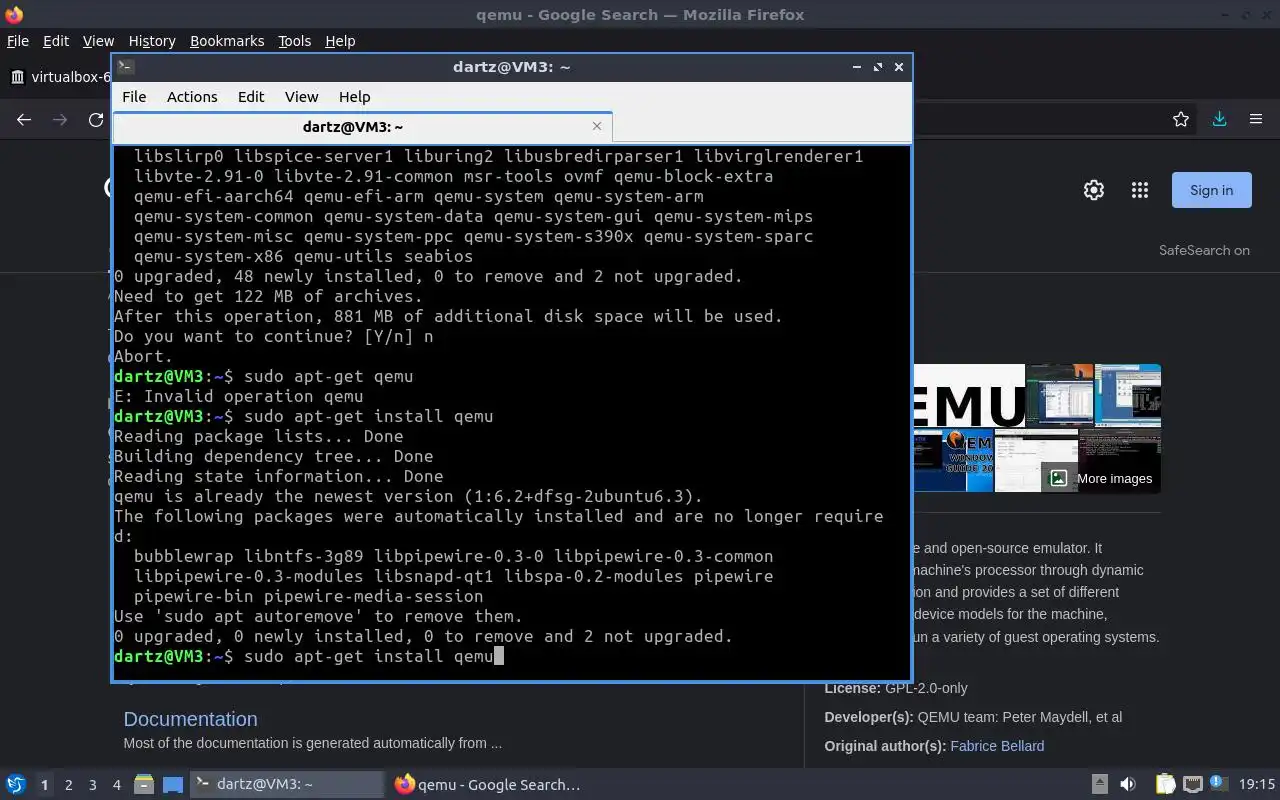
Task: Open the File menu in the terminal window
Action: point(134,97)
